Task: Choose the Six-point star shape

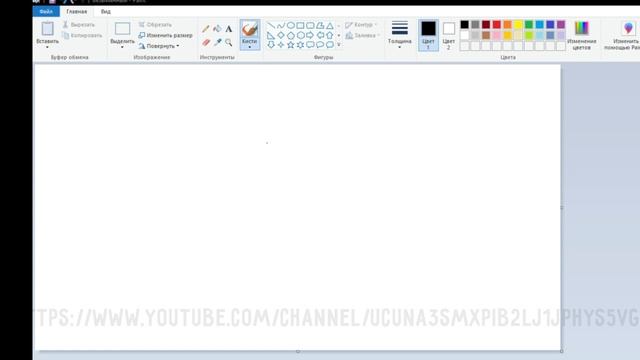Action: pyautogui.click(x=300, y=45)
